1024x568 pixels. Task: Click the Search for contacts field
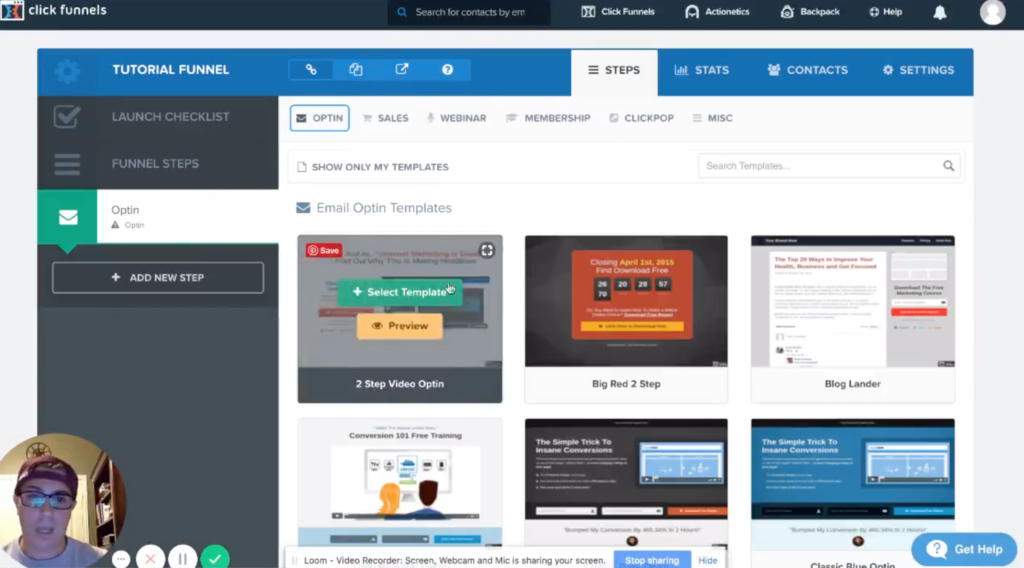click(x=469, y=12)
